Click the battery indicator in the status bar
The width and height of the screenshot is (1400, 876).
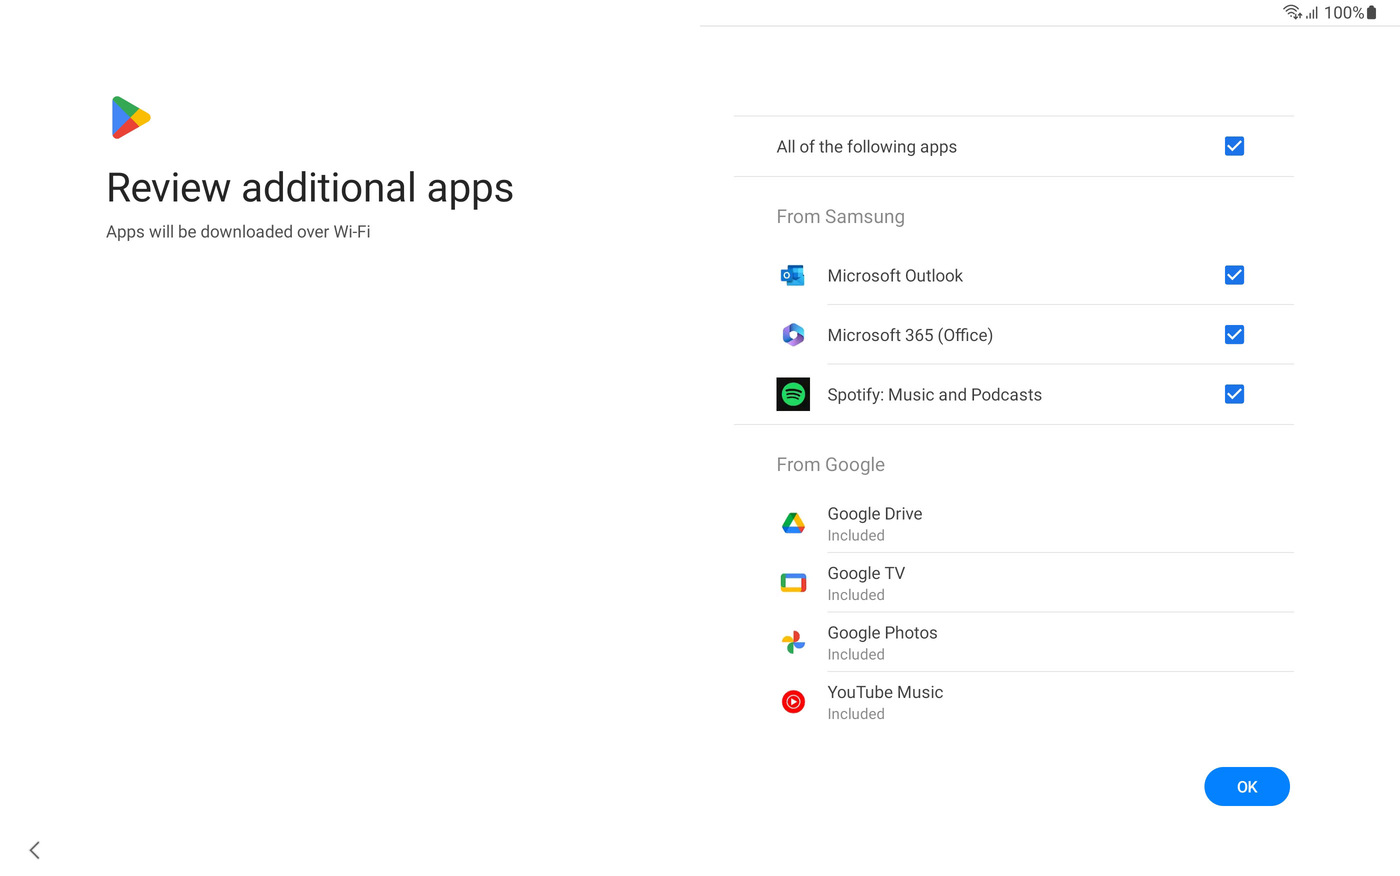[x=1383, y=12]
